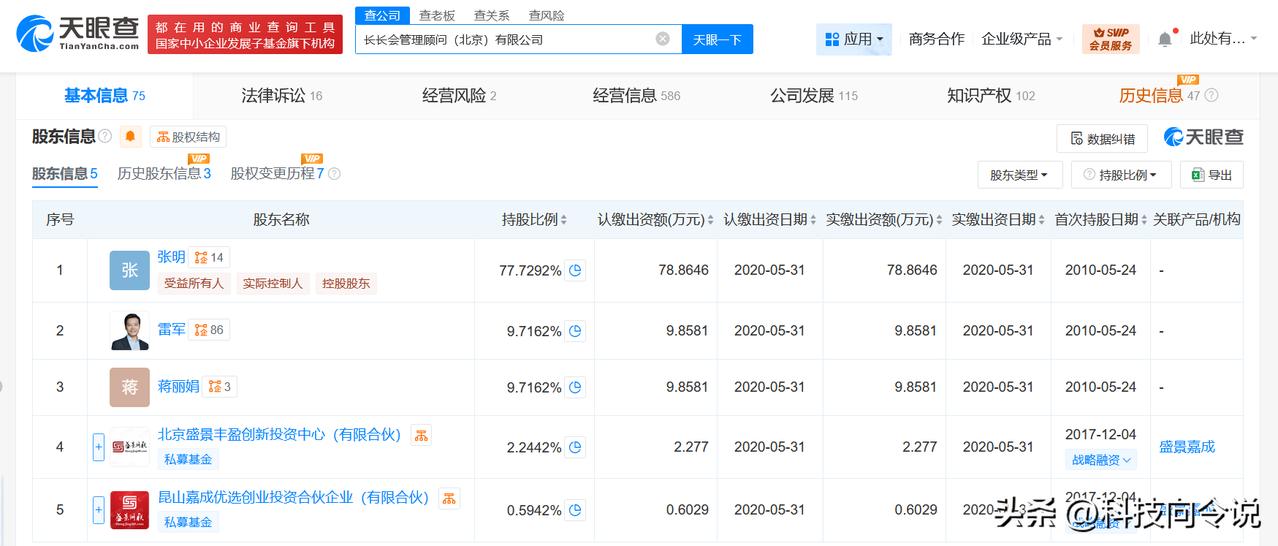
Task: Click pie chart icon for 2.2442%
Action: pos(575,447)
